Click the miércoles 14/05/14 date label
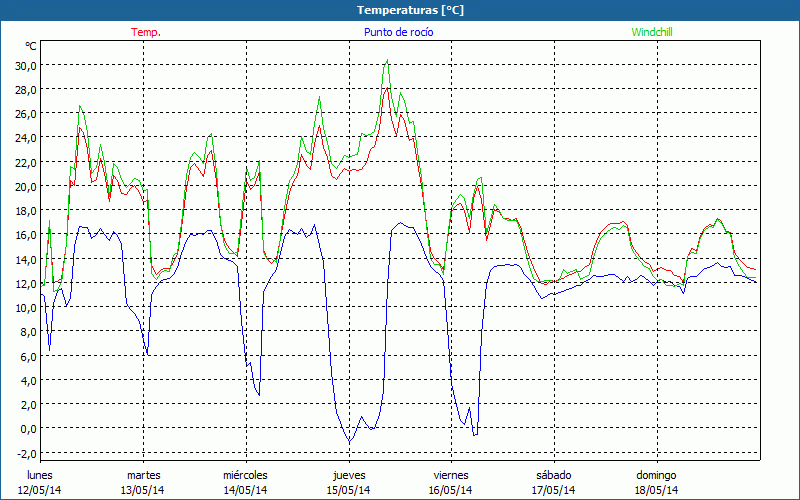The width and height of the screenshot is (800, 500). tap(245, 482)
